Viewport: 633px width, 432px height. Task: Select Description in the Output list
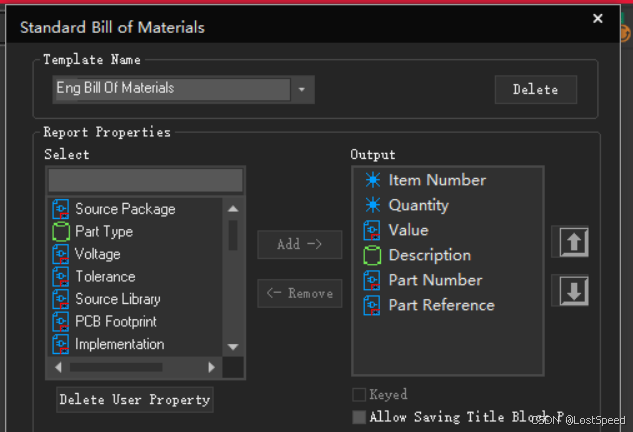pos(429,255)
